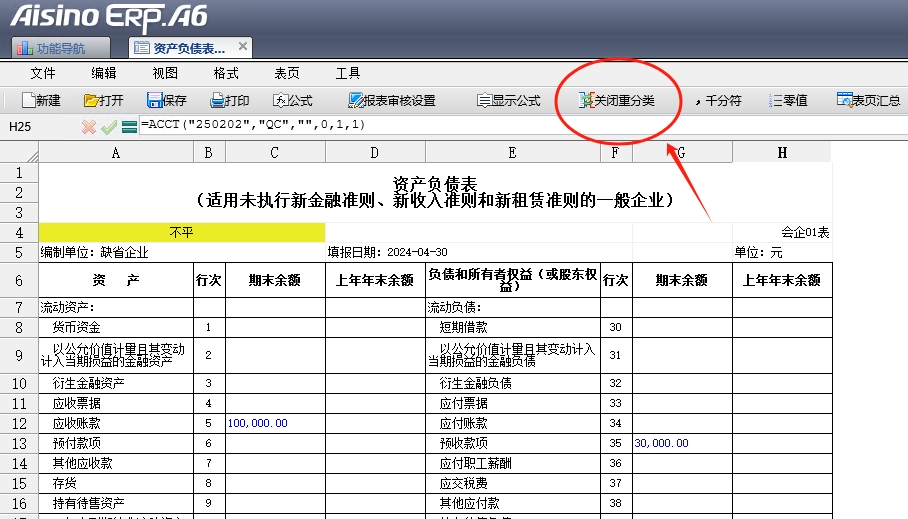The image size is (908, 519).
Task: Open the 公式 (Formula) tool
Action: click(292, 101)
